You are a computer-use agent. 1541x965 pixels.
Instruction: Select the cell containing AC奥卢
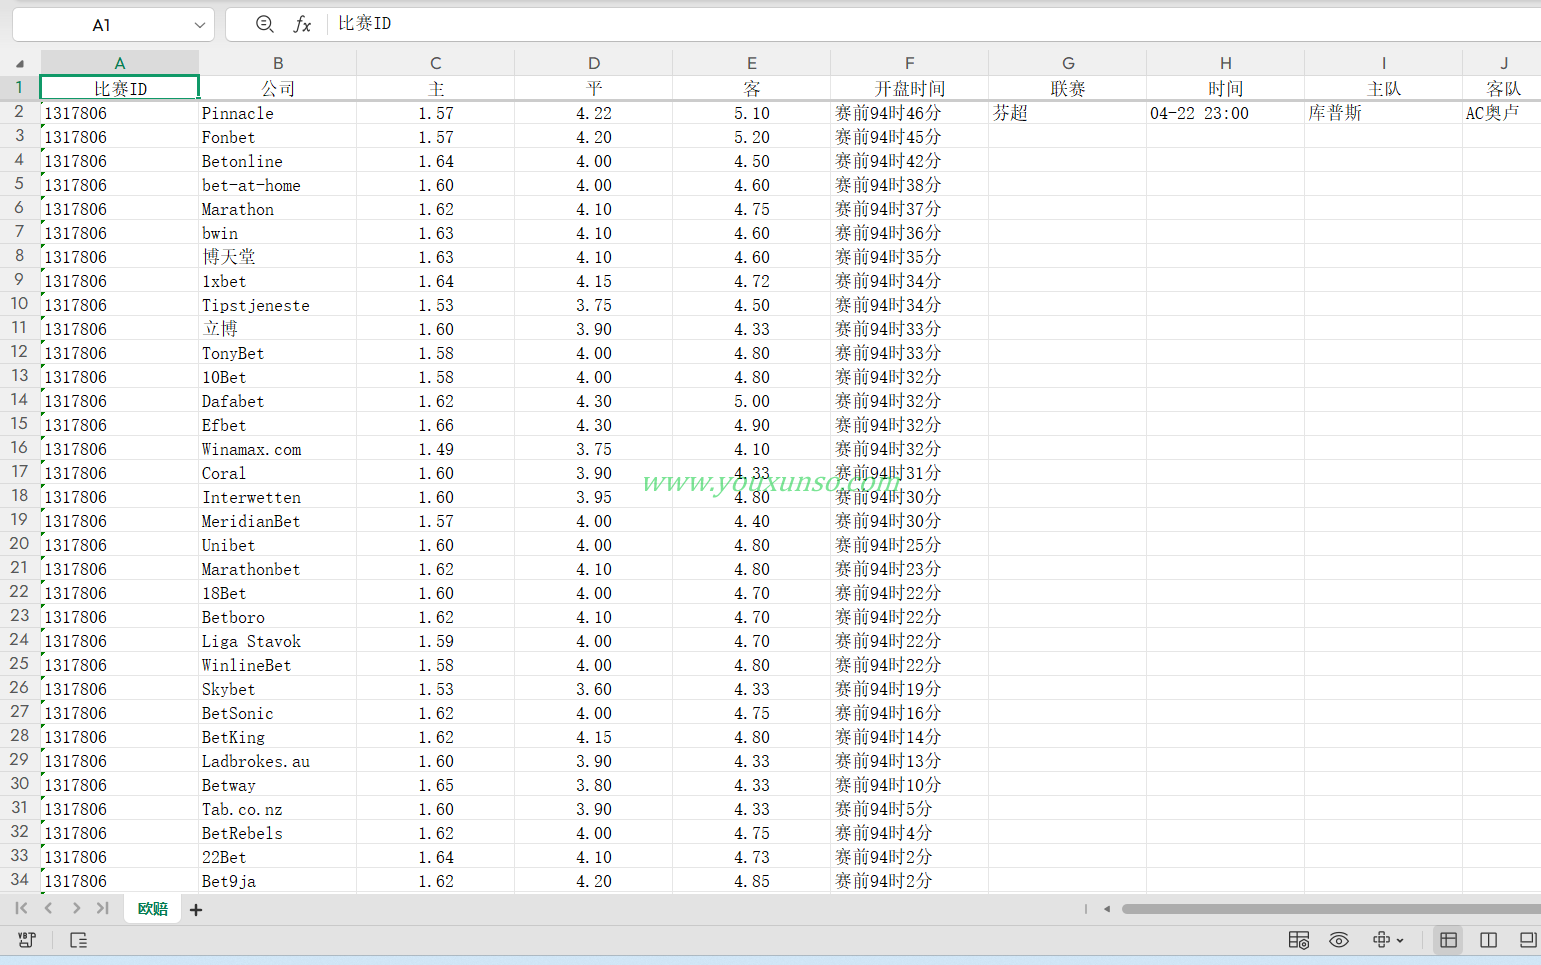1502,113
